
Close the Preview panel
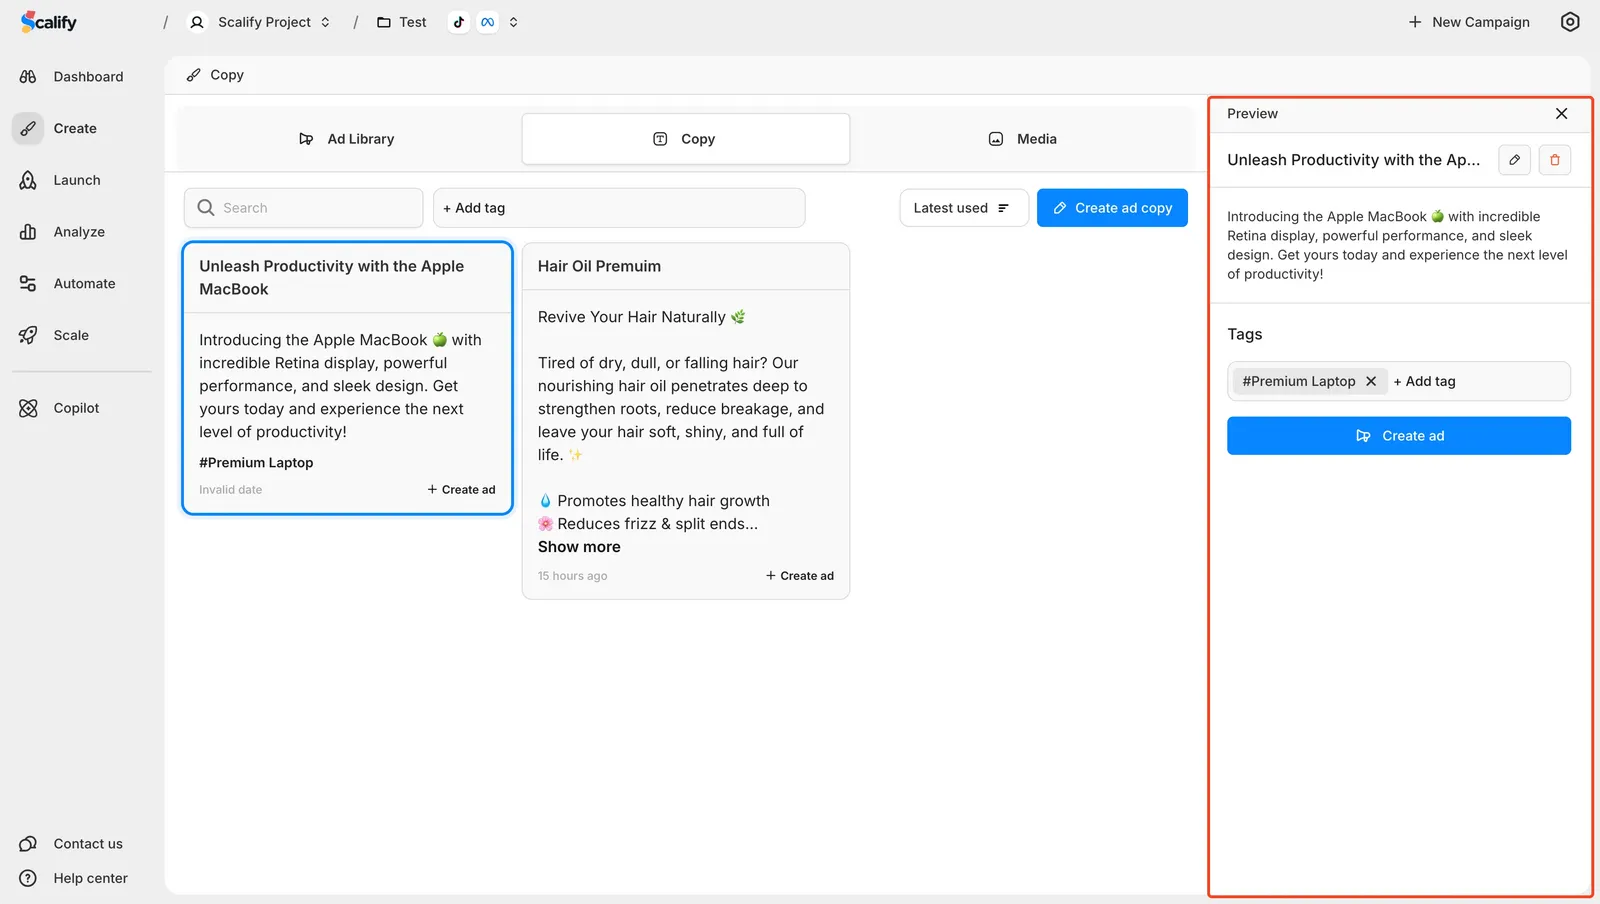pos(1561,114)
